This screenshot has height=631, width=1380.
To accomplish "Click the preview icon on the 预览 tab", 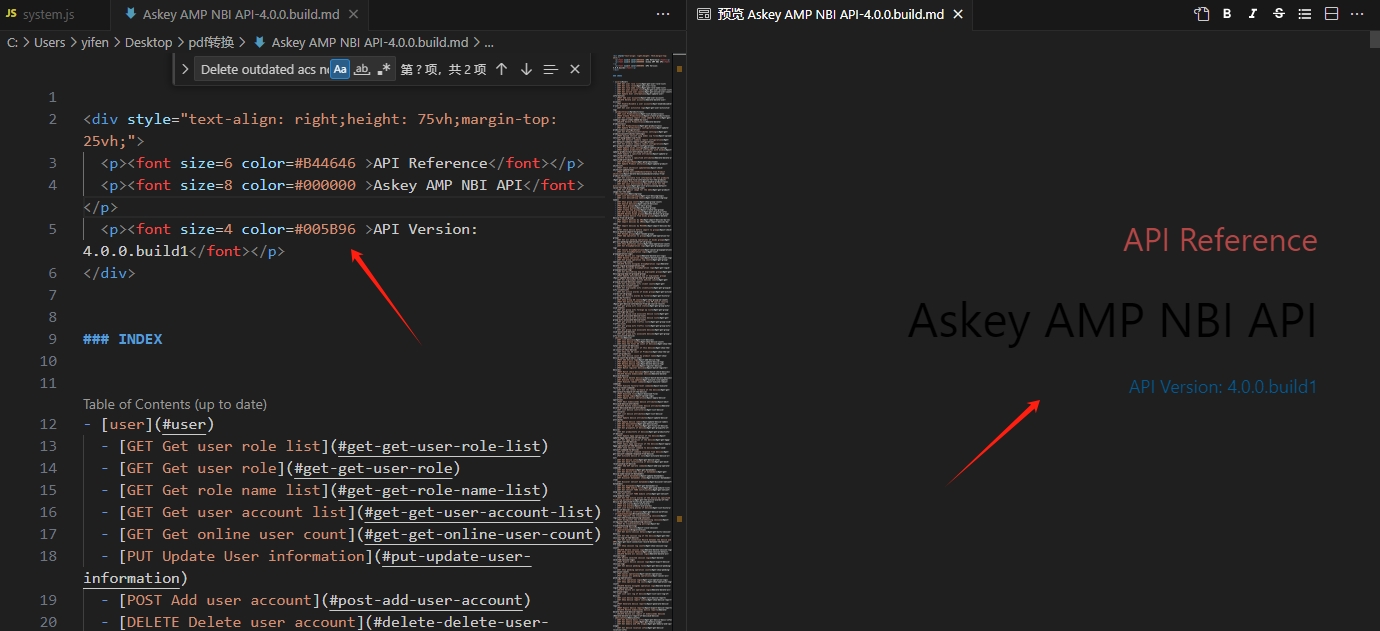I will (x=703, y=14).
